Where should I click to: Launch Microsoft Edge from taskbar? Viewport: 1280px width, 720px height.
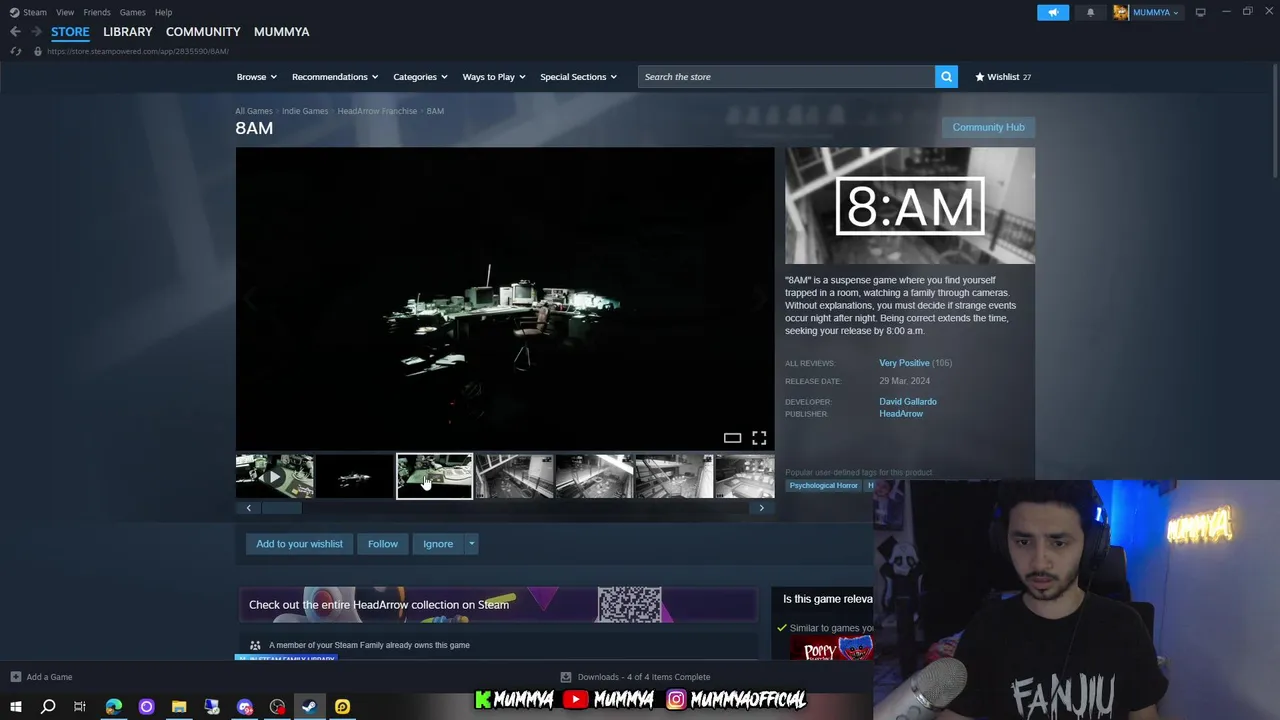point(113,707)
